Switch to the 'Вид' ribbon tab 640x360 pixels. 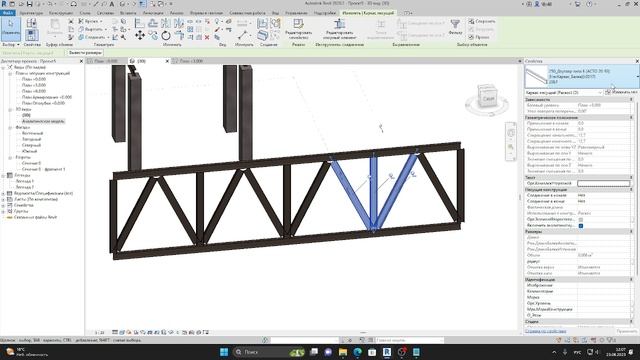pos(276,13)
